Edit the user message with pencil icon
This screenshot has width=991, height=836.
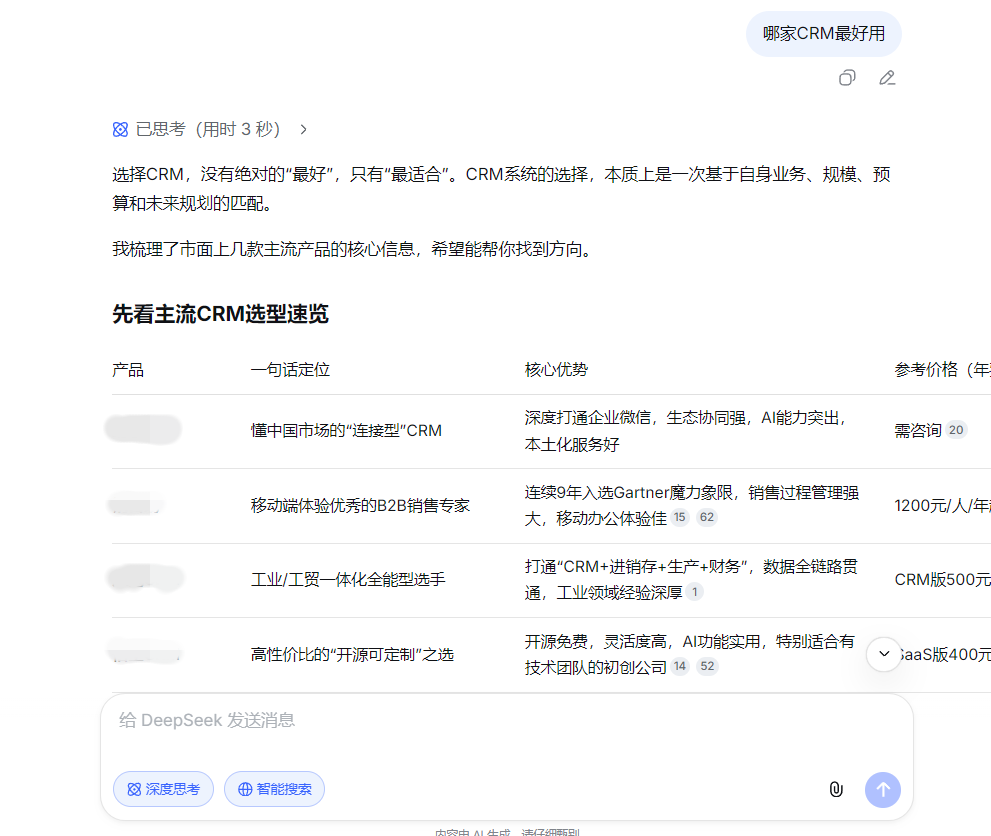887,78
